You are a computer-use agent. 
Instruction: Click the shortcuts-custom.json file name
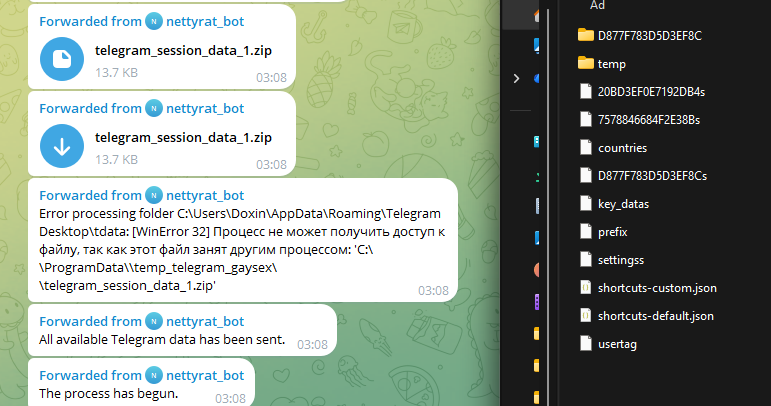(x=657, y=288)
